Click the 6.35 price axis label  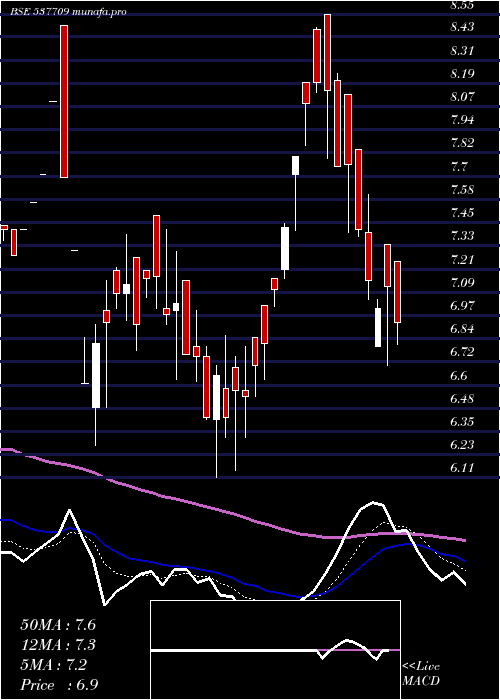pyautogui.click(x=462, y=421)
